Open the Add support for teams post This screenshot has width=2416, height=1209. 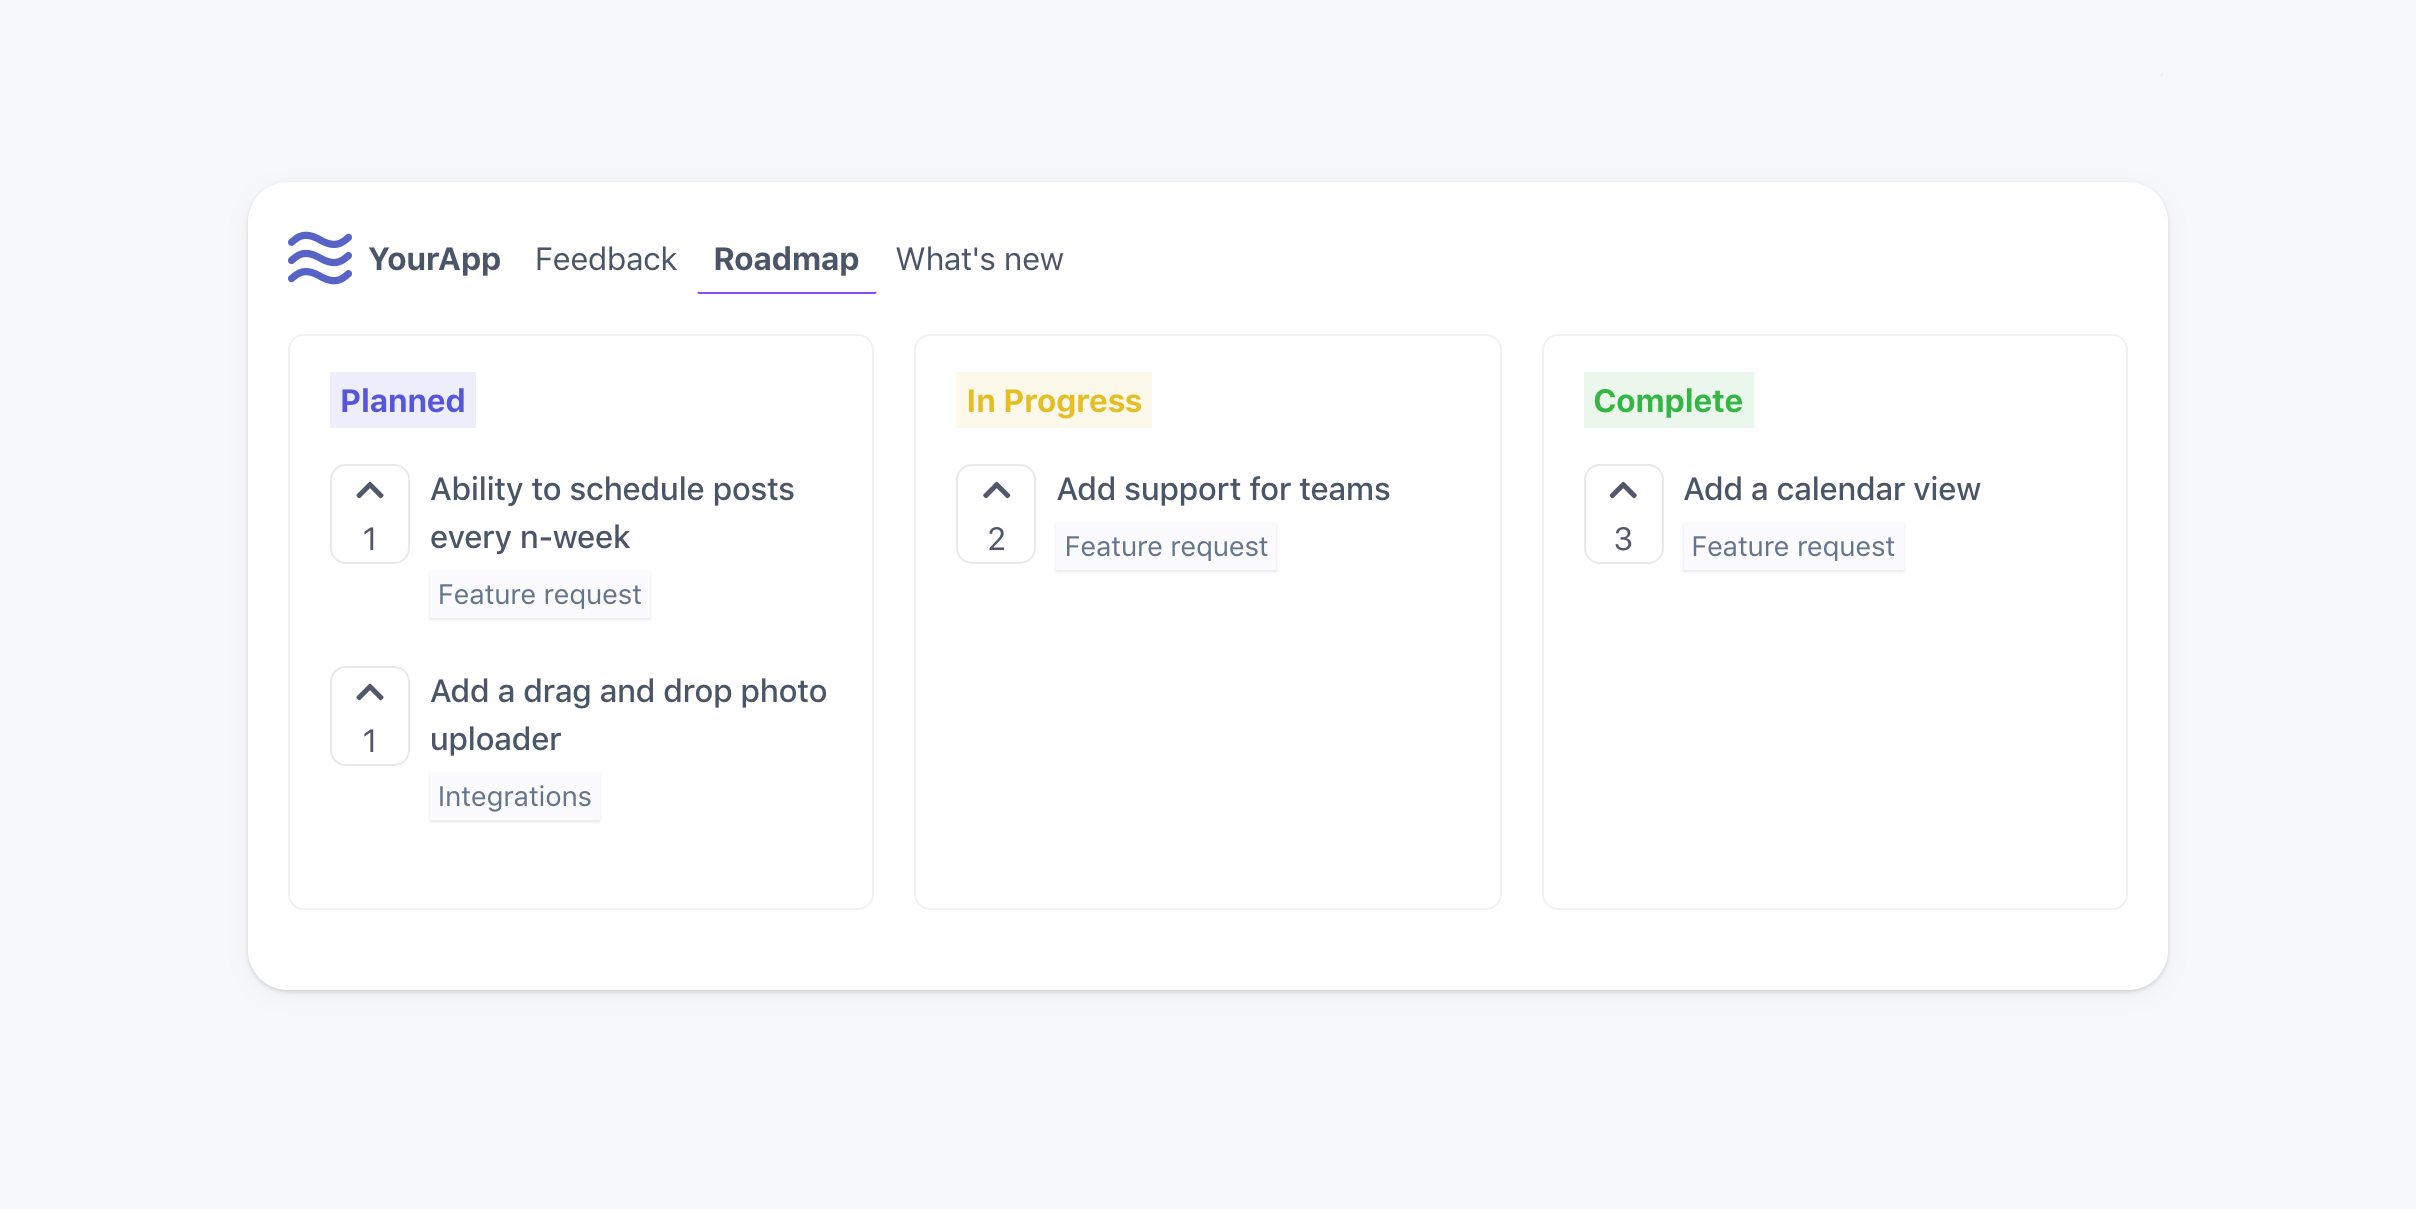point(1223,489)
